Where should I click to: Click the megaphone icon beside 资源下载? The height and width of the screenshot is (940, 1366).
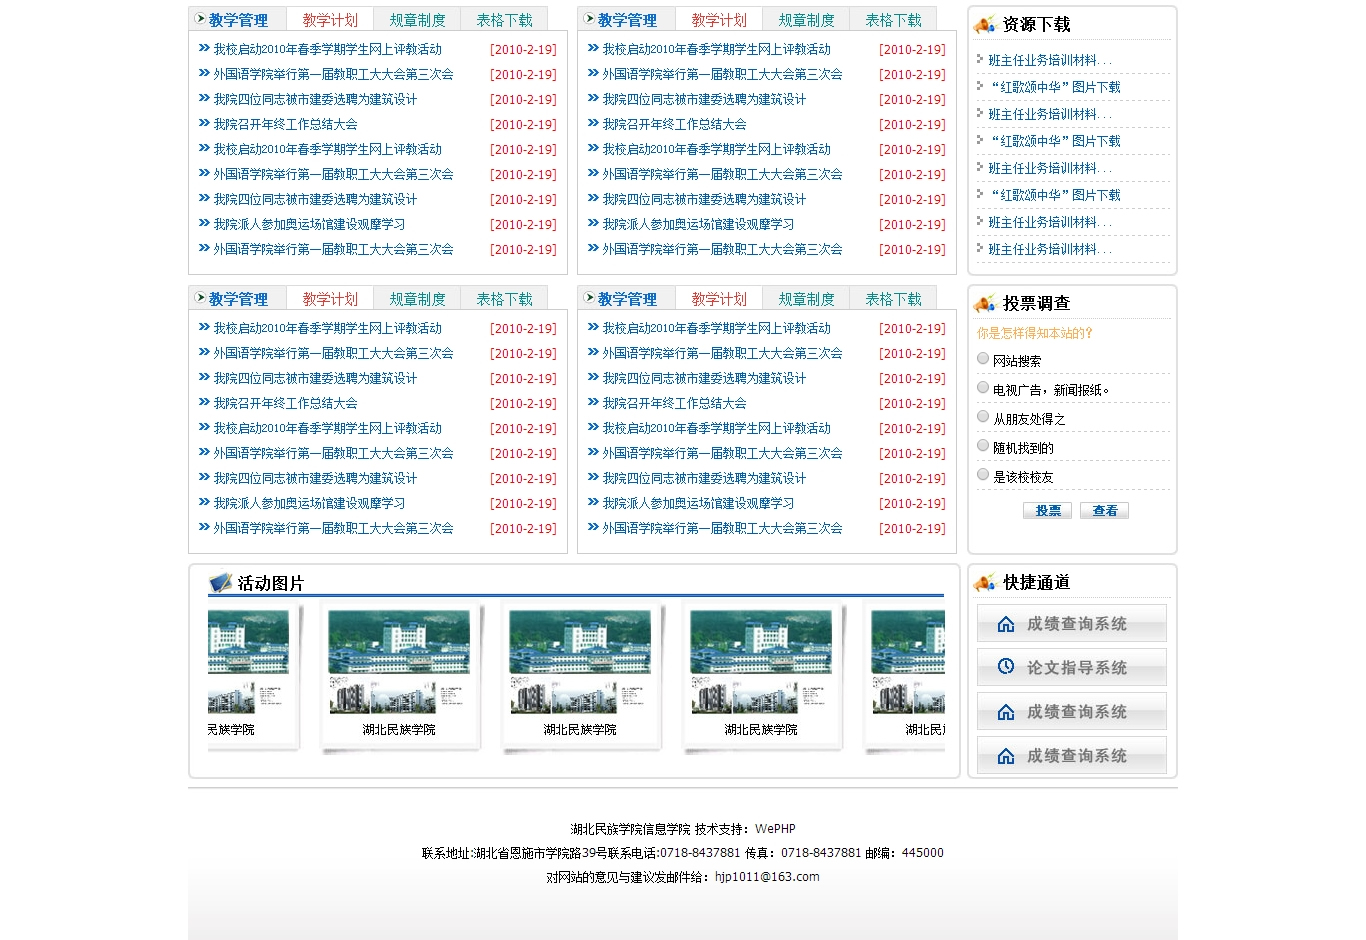tap(985, 24)
